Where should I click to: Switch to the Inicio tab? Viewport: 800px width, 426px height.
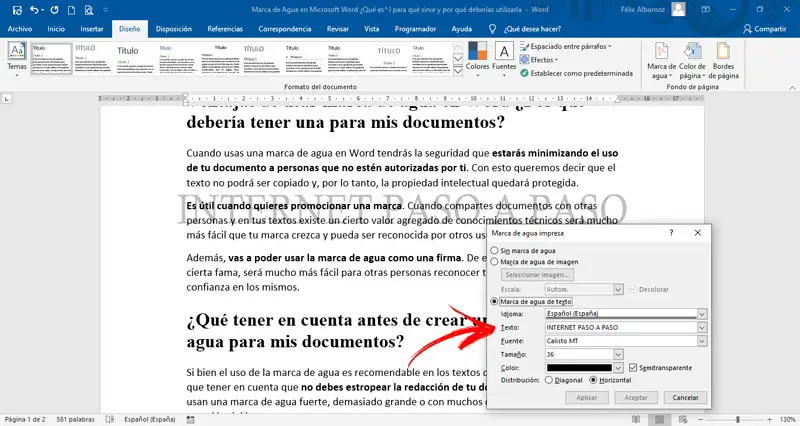56,29
